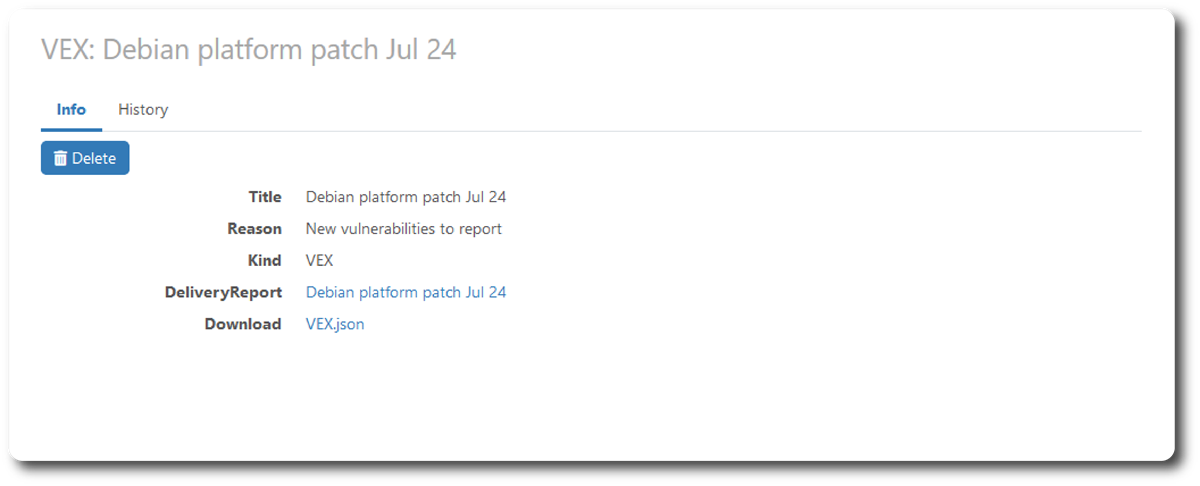Click the 'VEX:' prefix in page heading

[67, 49]
